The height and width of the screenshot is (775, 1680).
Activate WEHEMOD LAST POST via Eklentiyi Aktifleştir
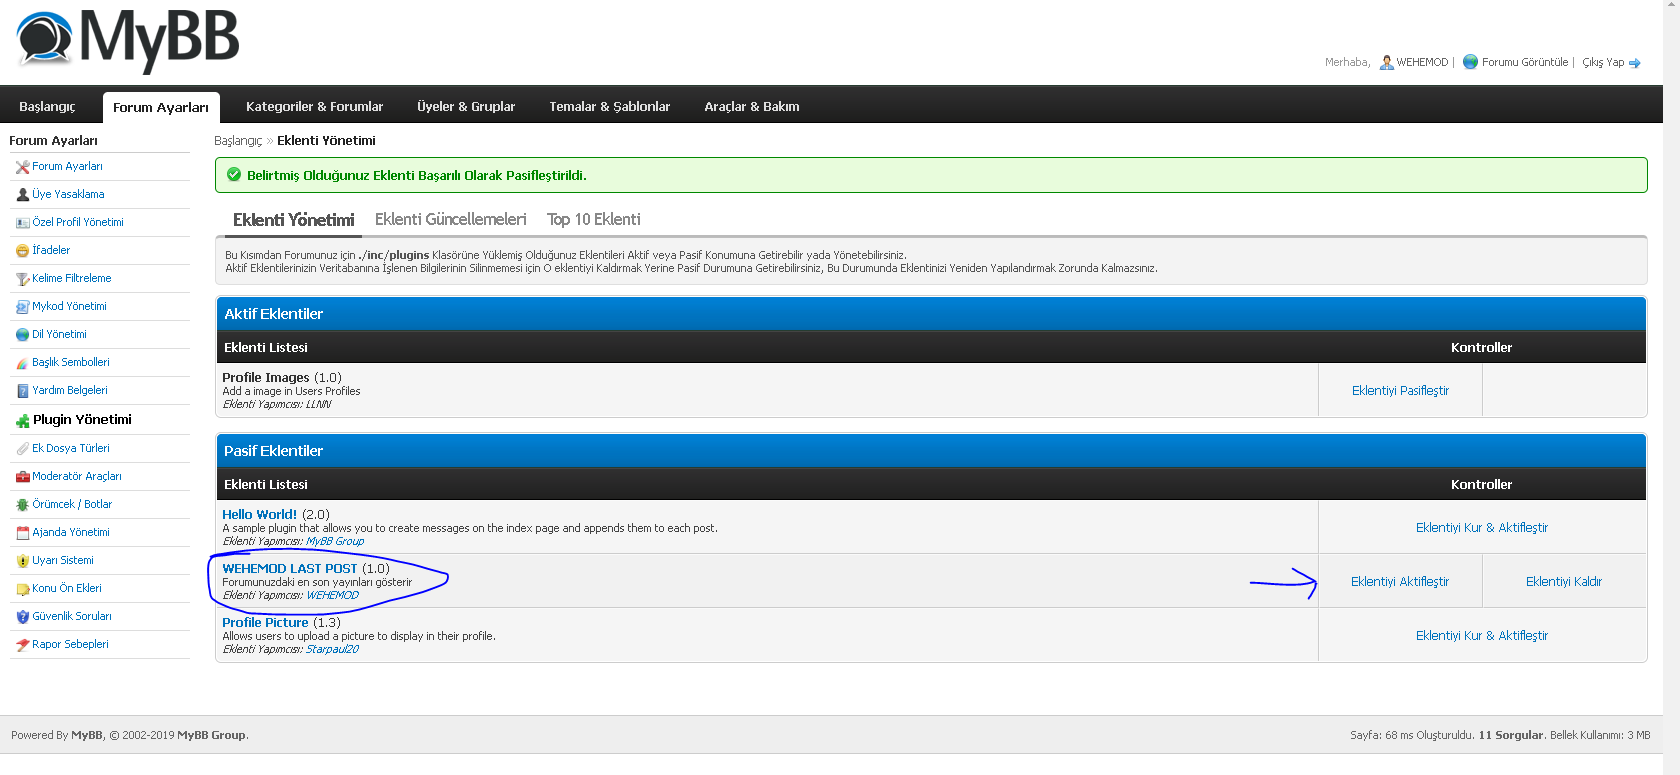[1400, 582]
